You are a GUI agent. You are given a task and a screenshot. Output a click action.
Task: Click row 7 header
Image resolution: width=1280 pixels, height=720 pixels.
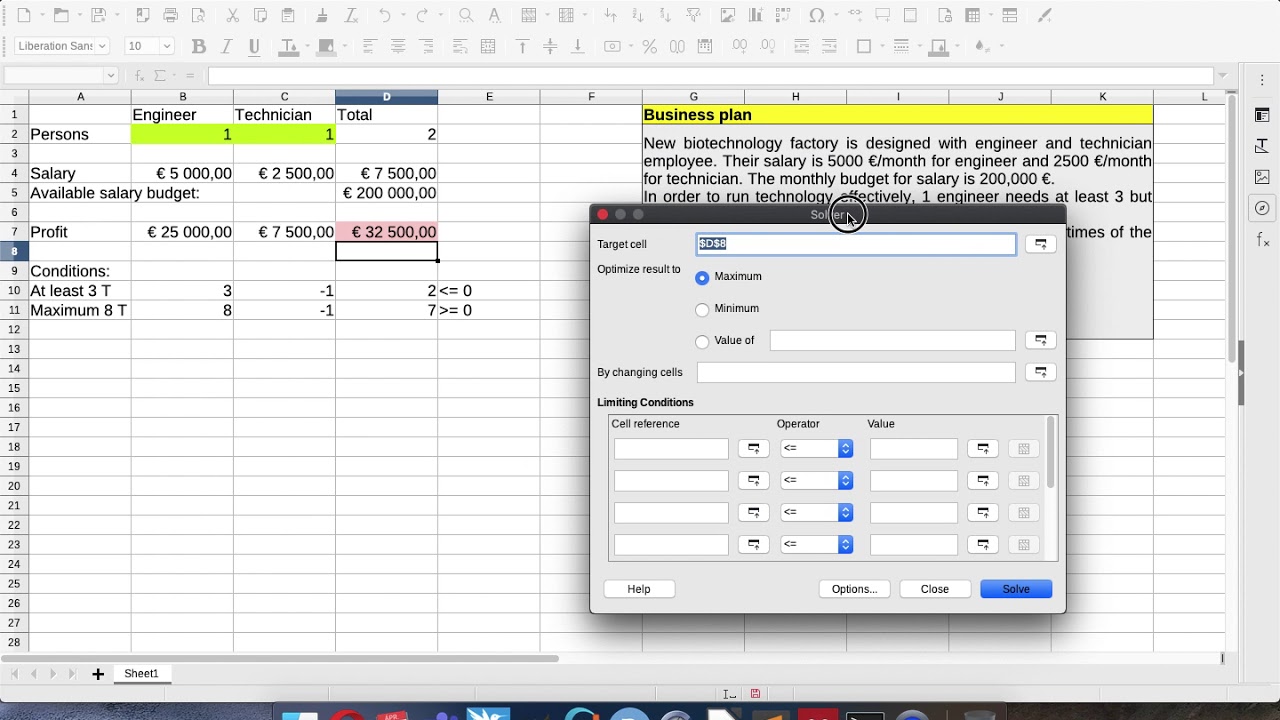(14, 232)
